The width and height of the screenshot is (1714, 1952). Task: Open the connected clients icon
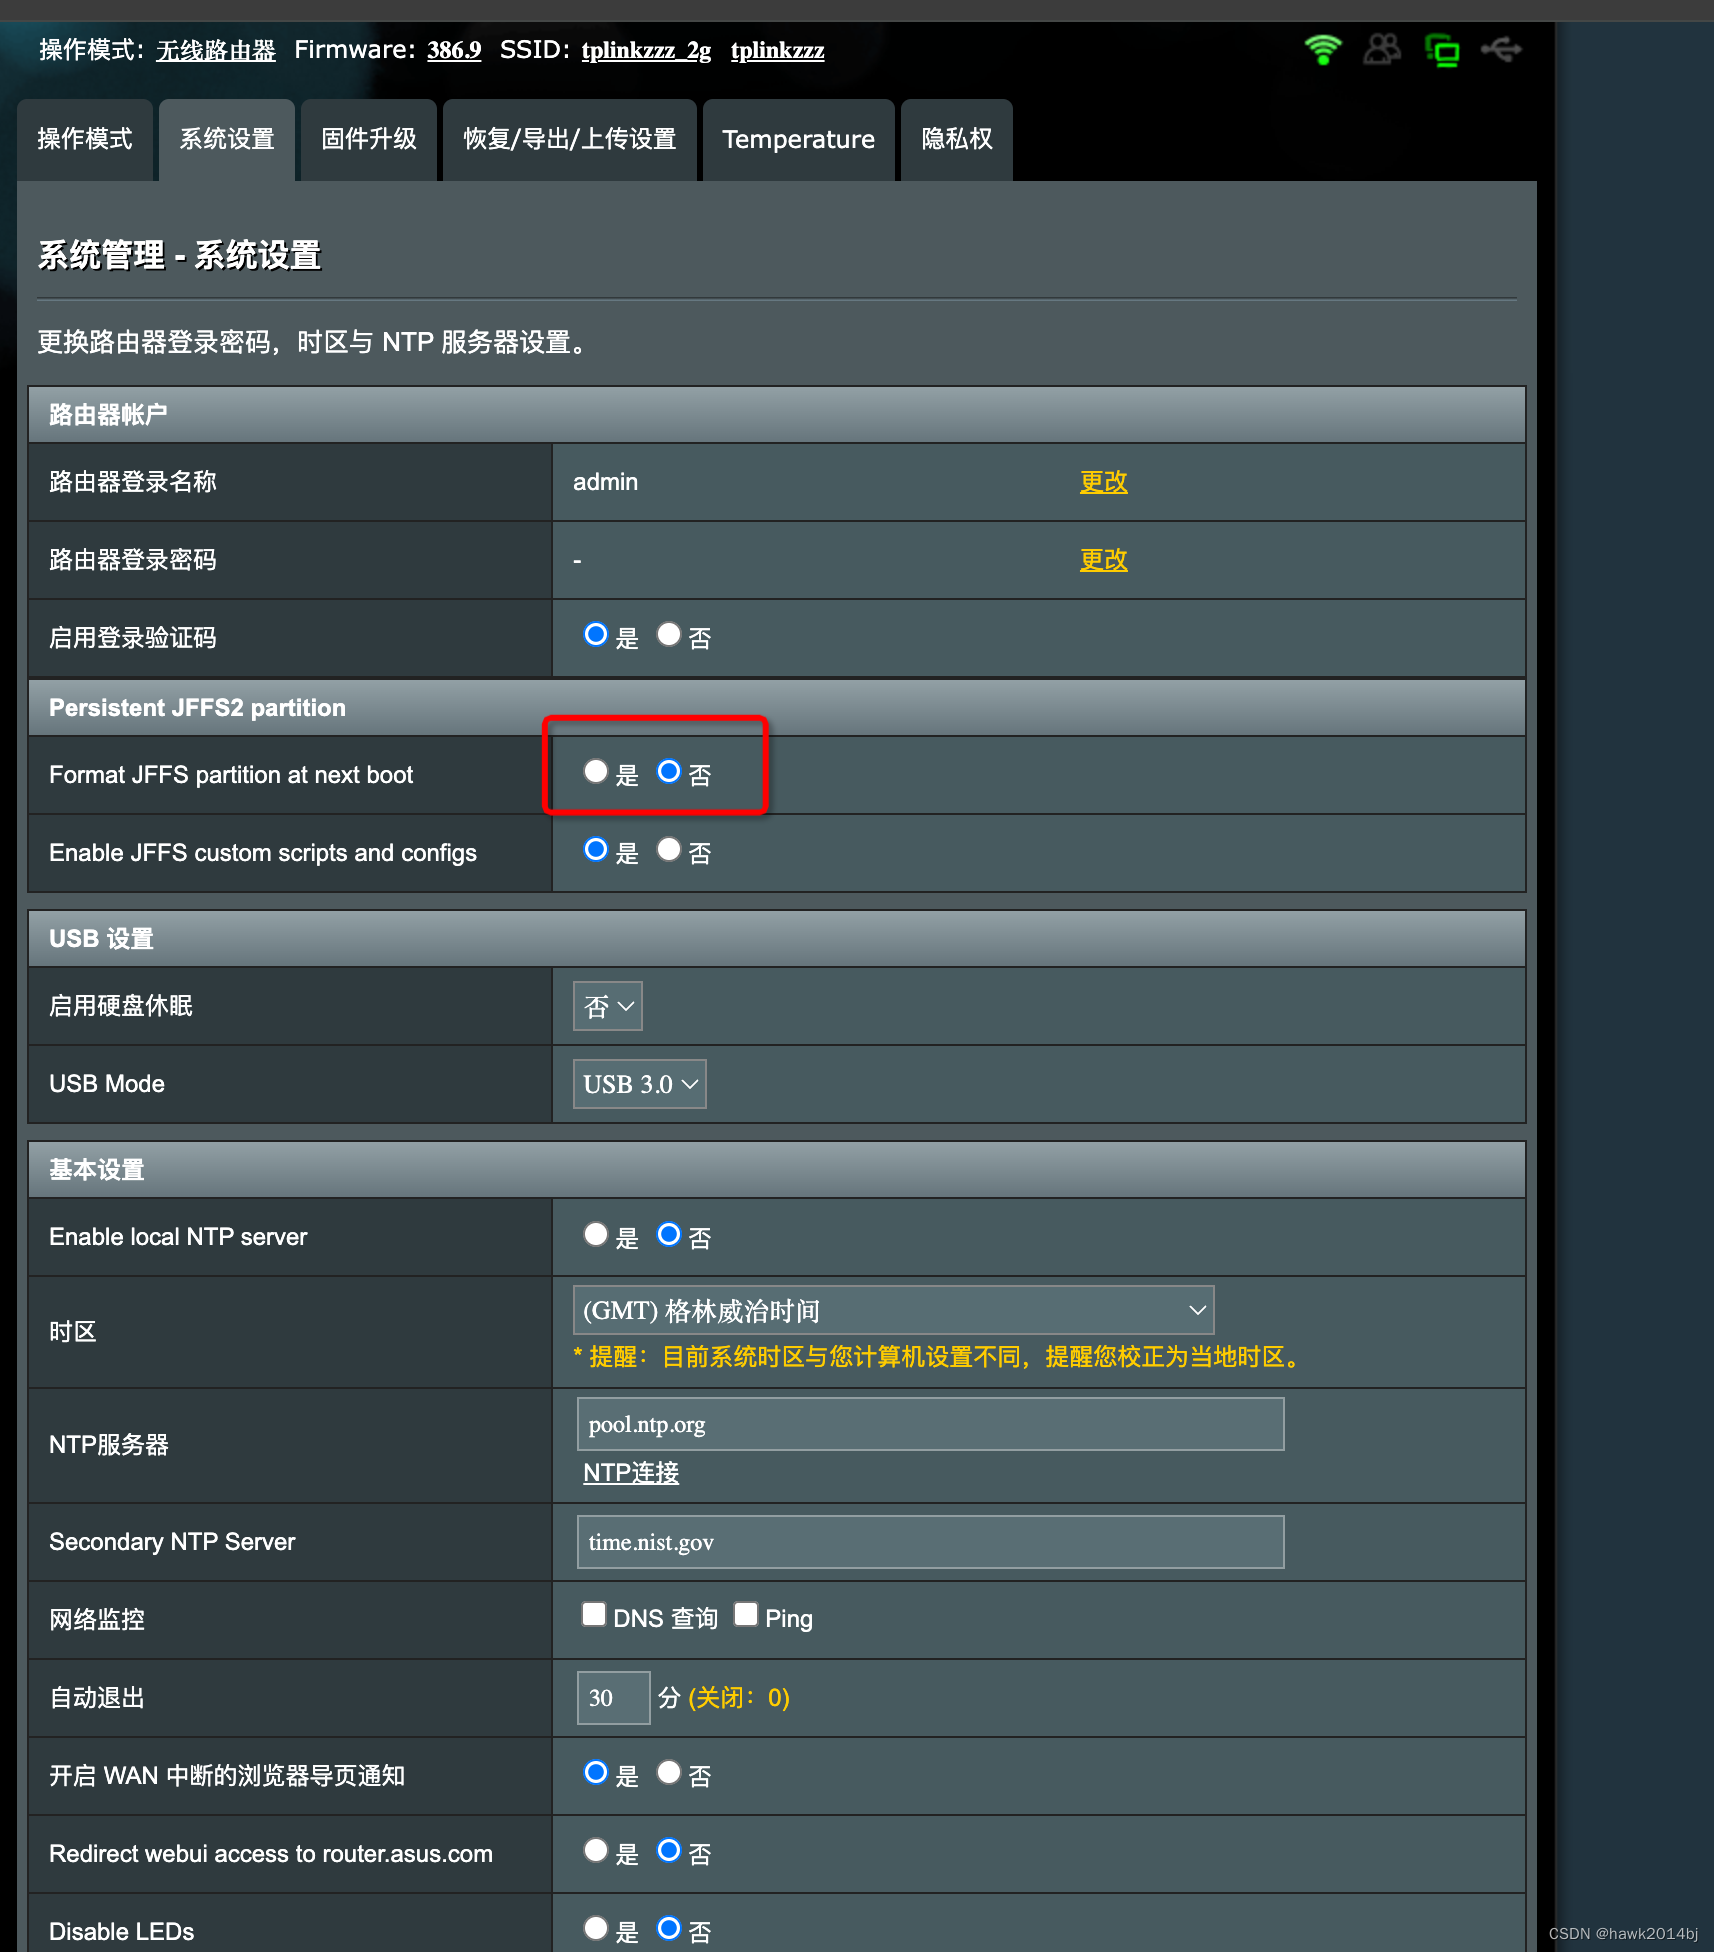pyautogui.click(x=1382, y=49)
